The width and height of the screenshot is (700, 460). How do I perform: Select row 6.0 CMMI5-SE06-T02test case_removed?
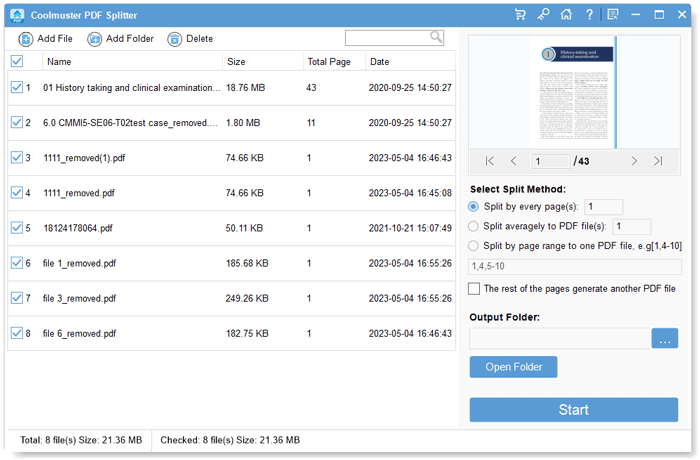pos(232,122)
